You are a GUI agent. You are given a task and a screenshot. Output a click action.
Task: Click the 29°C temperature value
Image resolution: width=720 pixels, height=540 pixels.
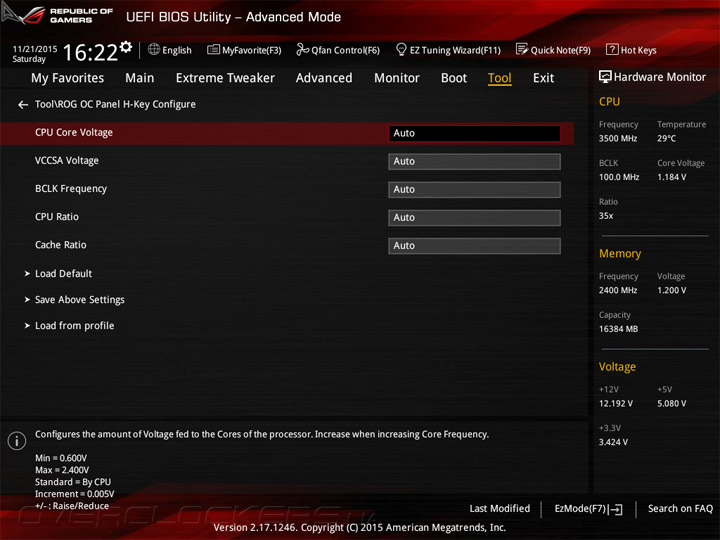click(666, 138)
